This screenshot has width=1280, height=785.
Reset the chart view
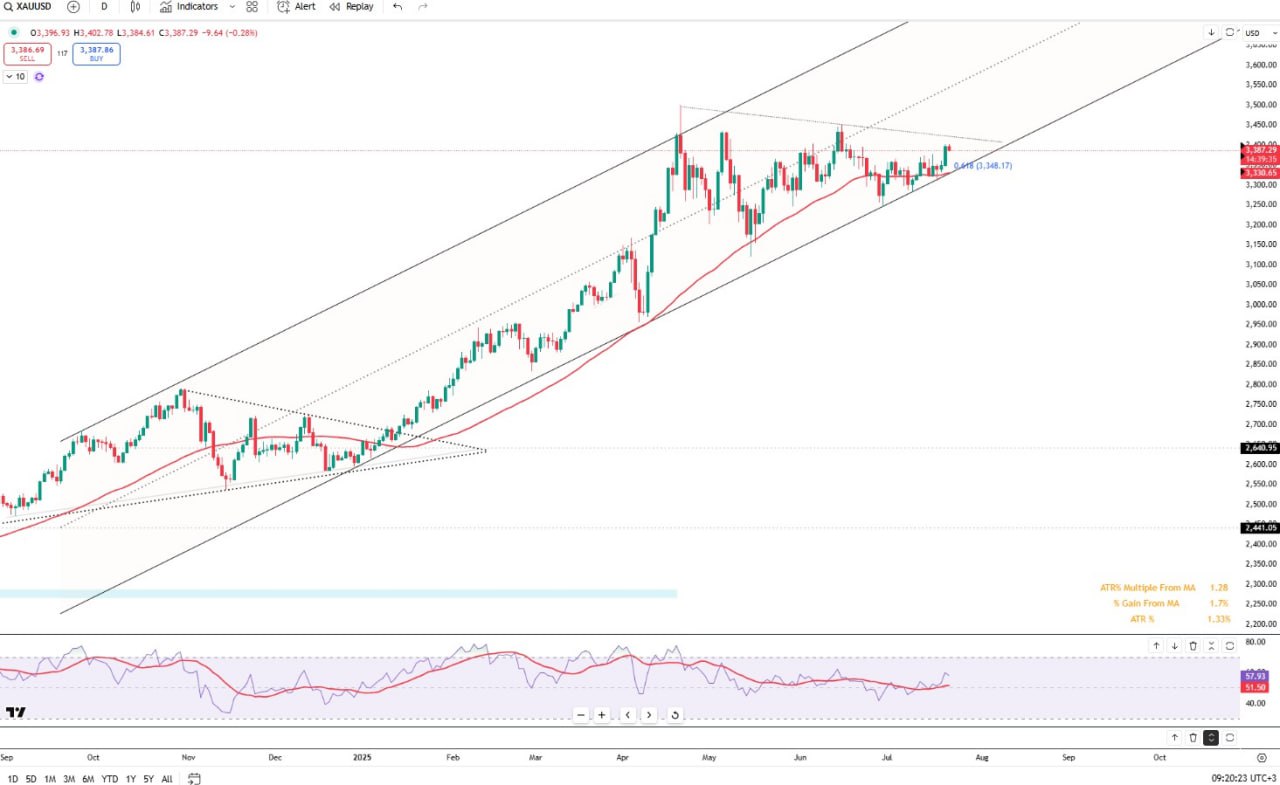tap(675, 715)
